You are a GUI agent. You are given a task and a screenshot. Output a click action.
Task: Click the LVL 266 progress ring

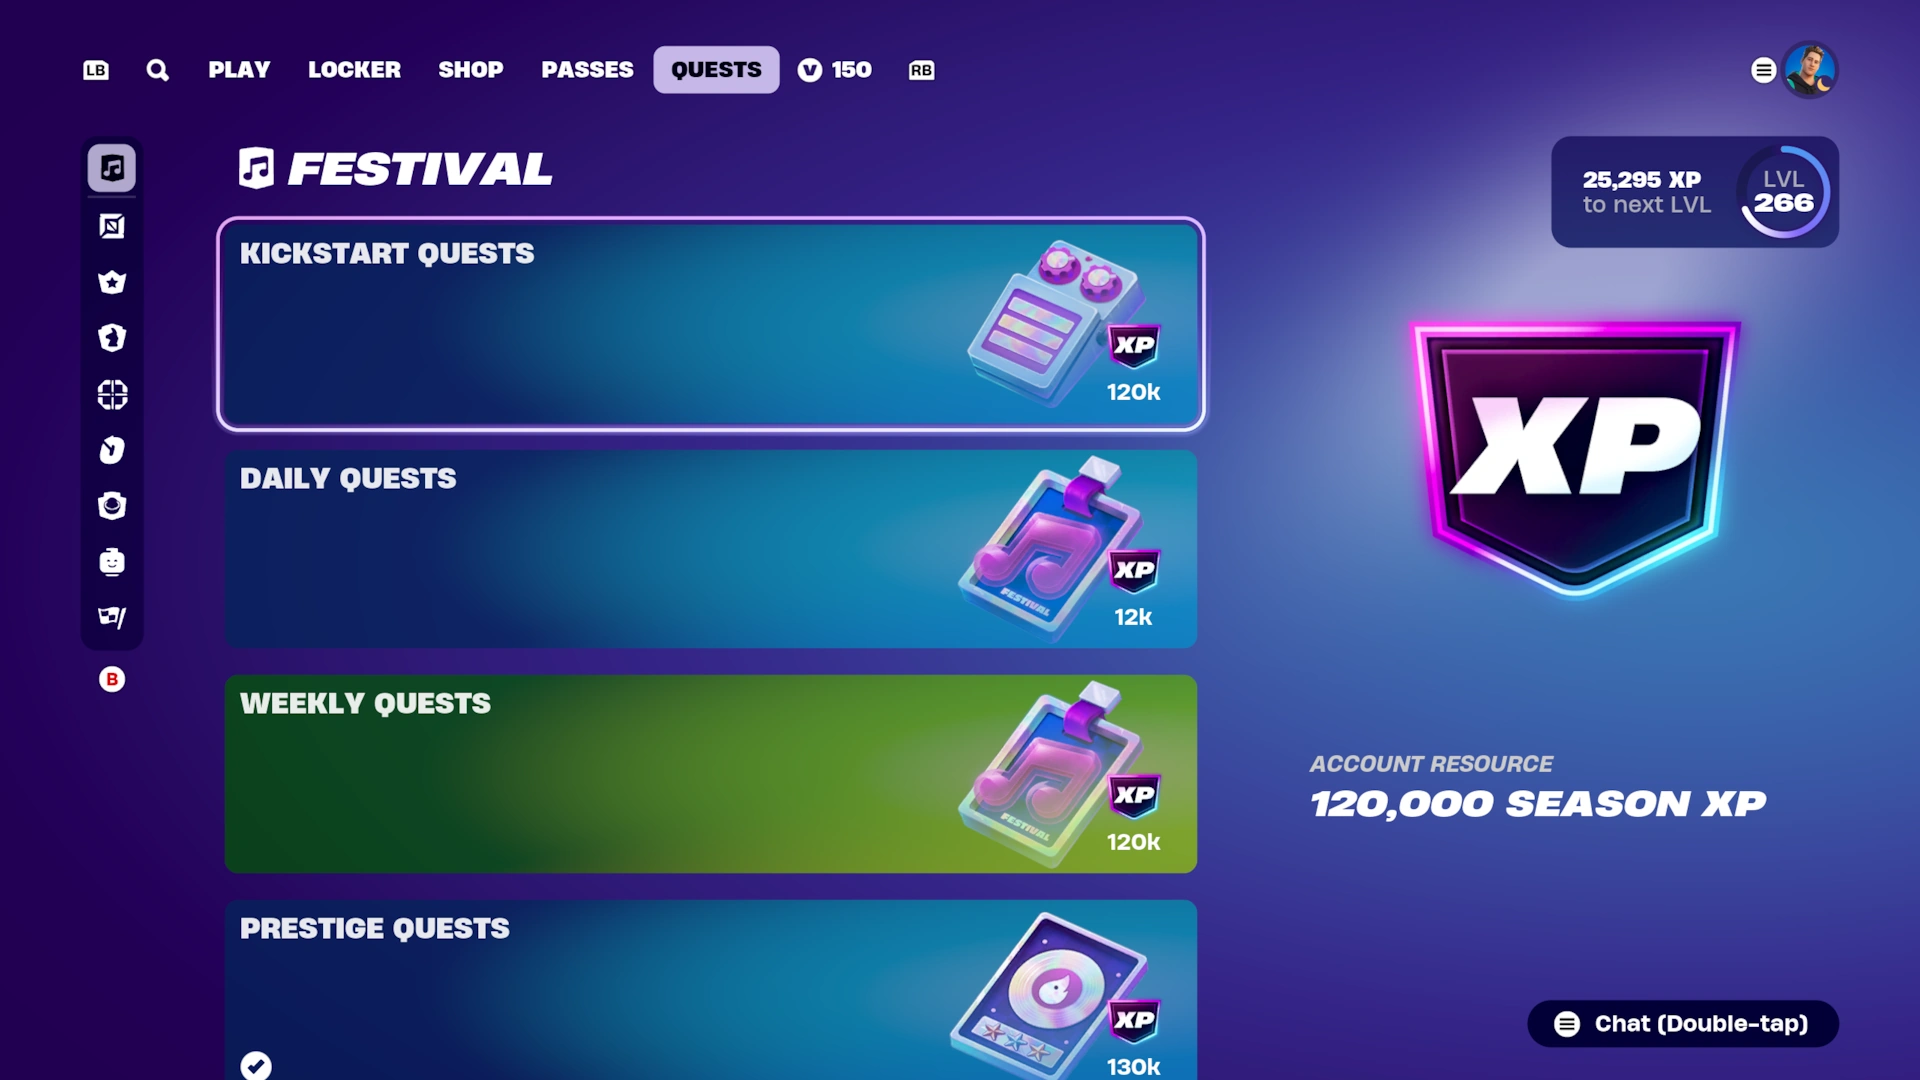coord(1785,192)
